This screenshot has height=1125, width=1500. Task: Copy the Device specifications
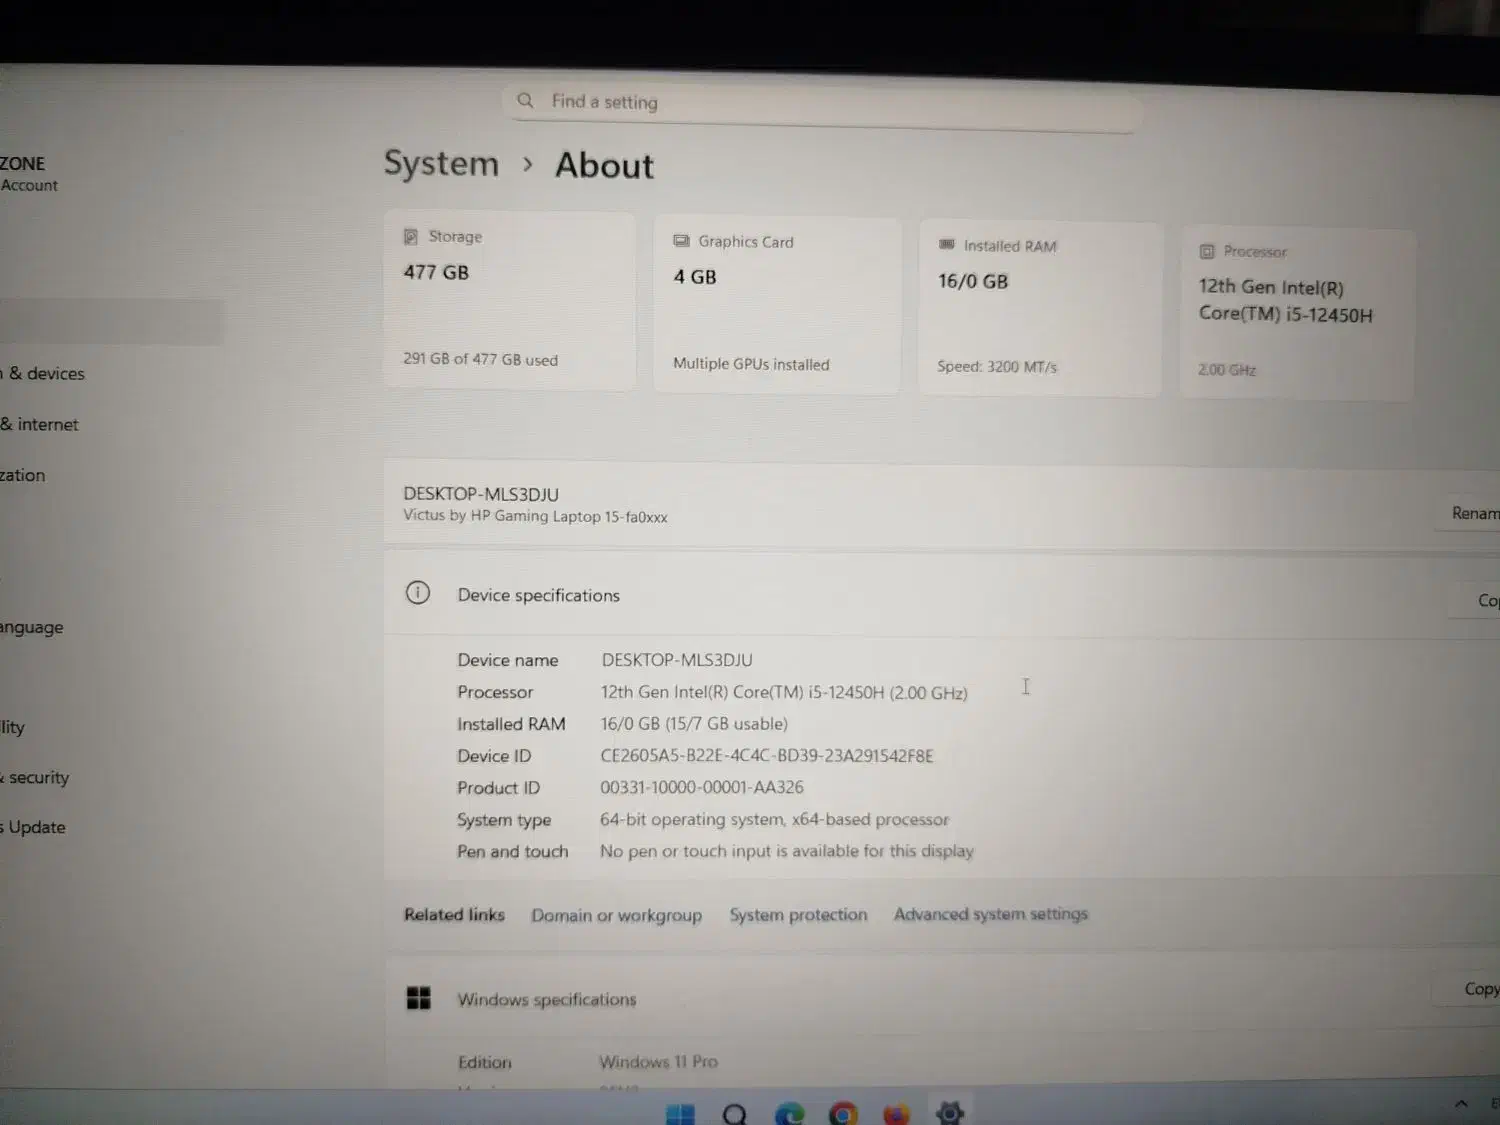tap(1475, 600)
